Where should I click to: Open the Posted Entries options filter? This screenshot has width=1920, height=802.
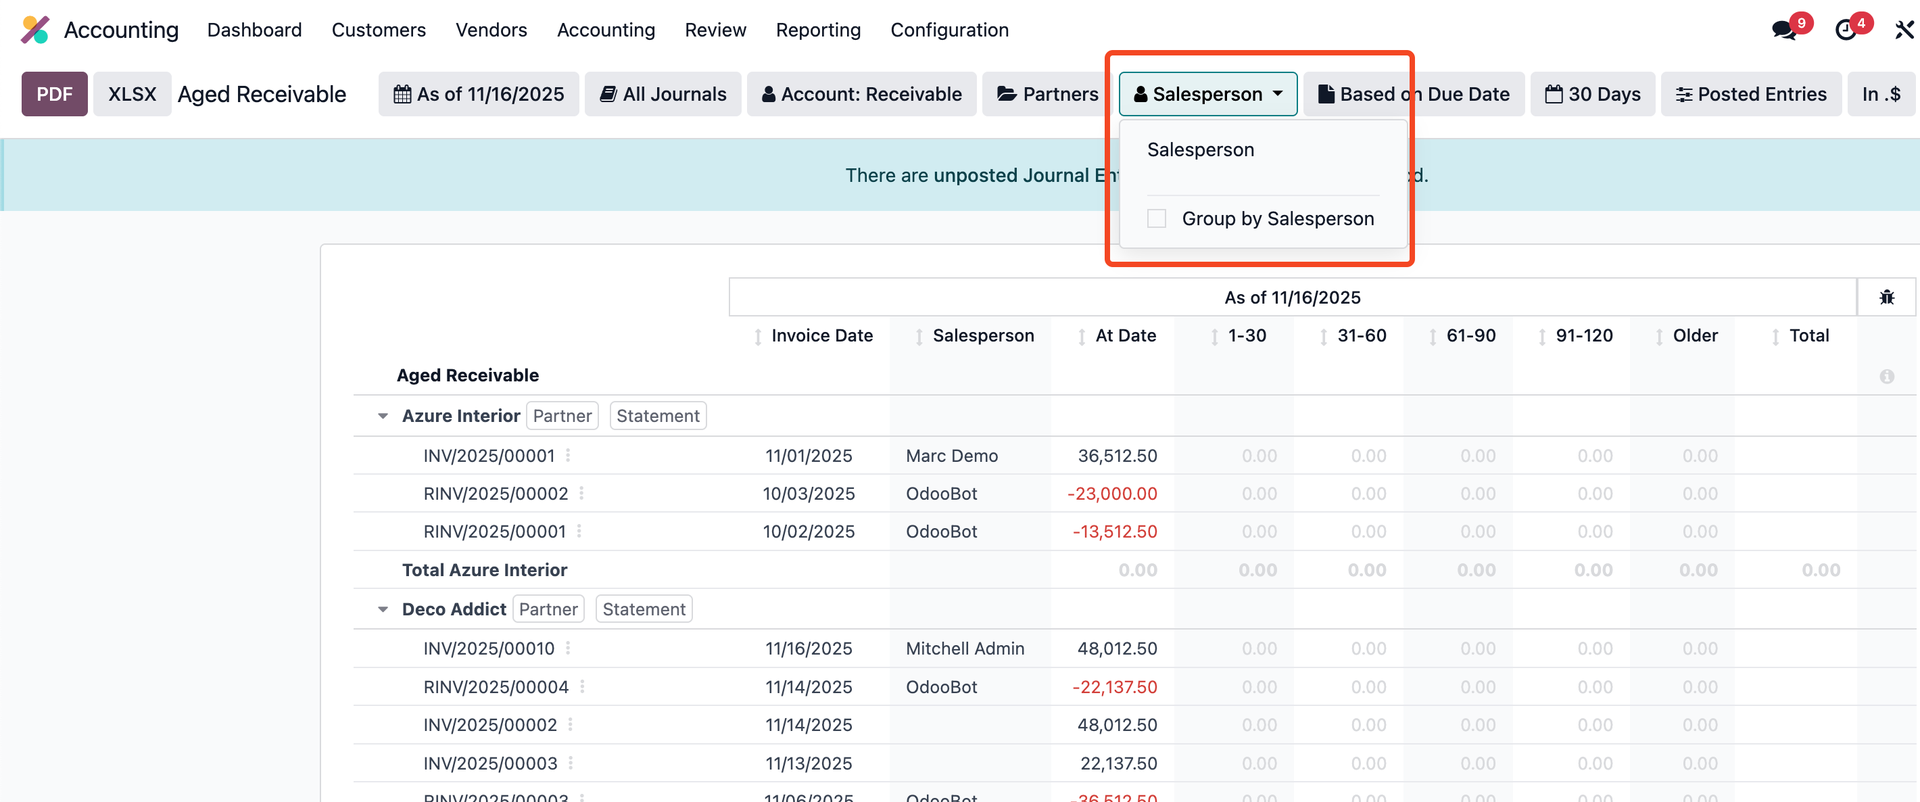tap(1751, 94)
